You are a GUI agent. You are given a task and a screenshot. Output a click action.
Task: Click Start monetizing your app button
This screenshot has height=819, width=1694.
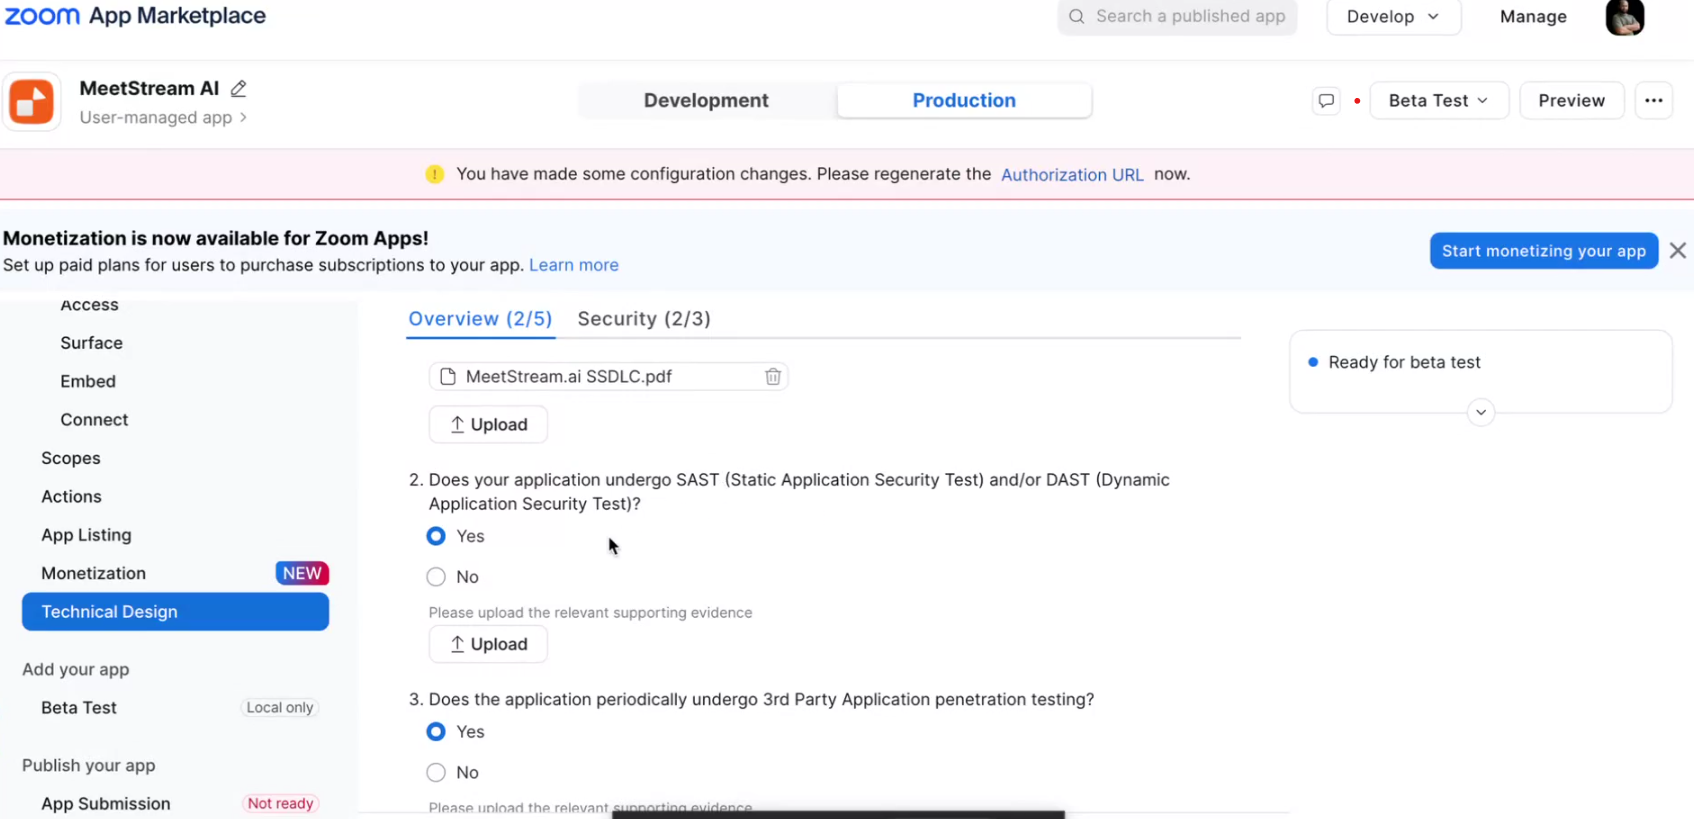pyautogui.click(x=1543, y=251)
